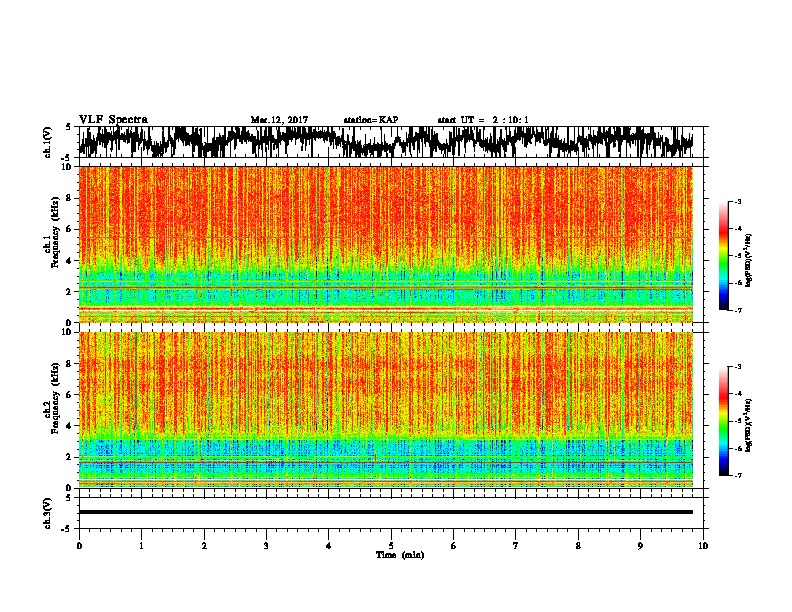This screenshot has height=612, width=792.
Task: Click the "station=KAP" label
Action: (x=371, y=120)
